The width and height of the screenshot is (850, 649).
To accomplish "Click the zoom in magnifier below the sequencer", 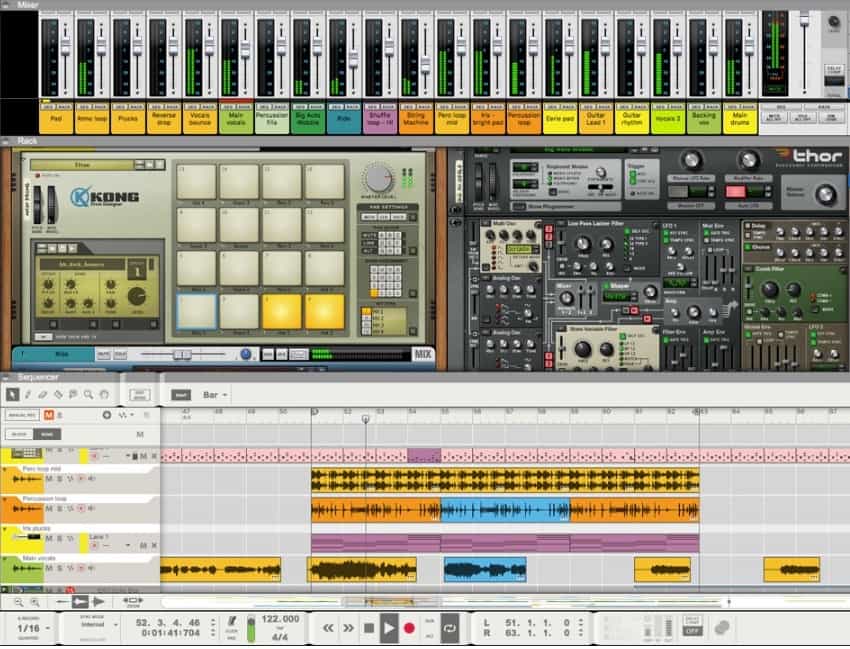I will click(35, 602).
